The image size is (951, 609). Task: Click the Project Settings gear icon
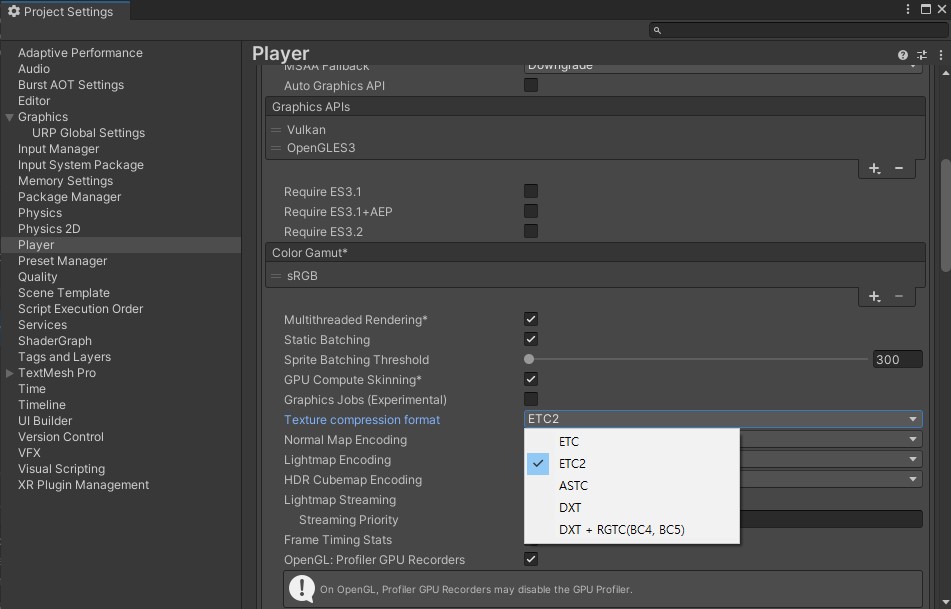click(x=13, y=12)
